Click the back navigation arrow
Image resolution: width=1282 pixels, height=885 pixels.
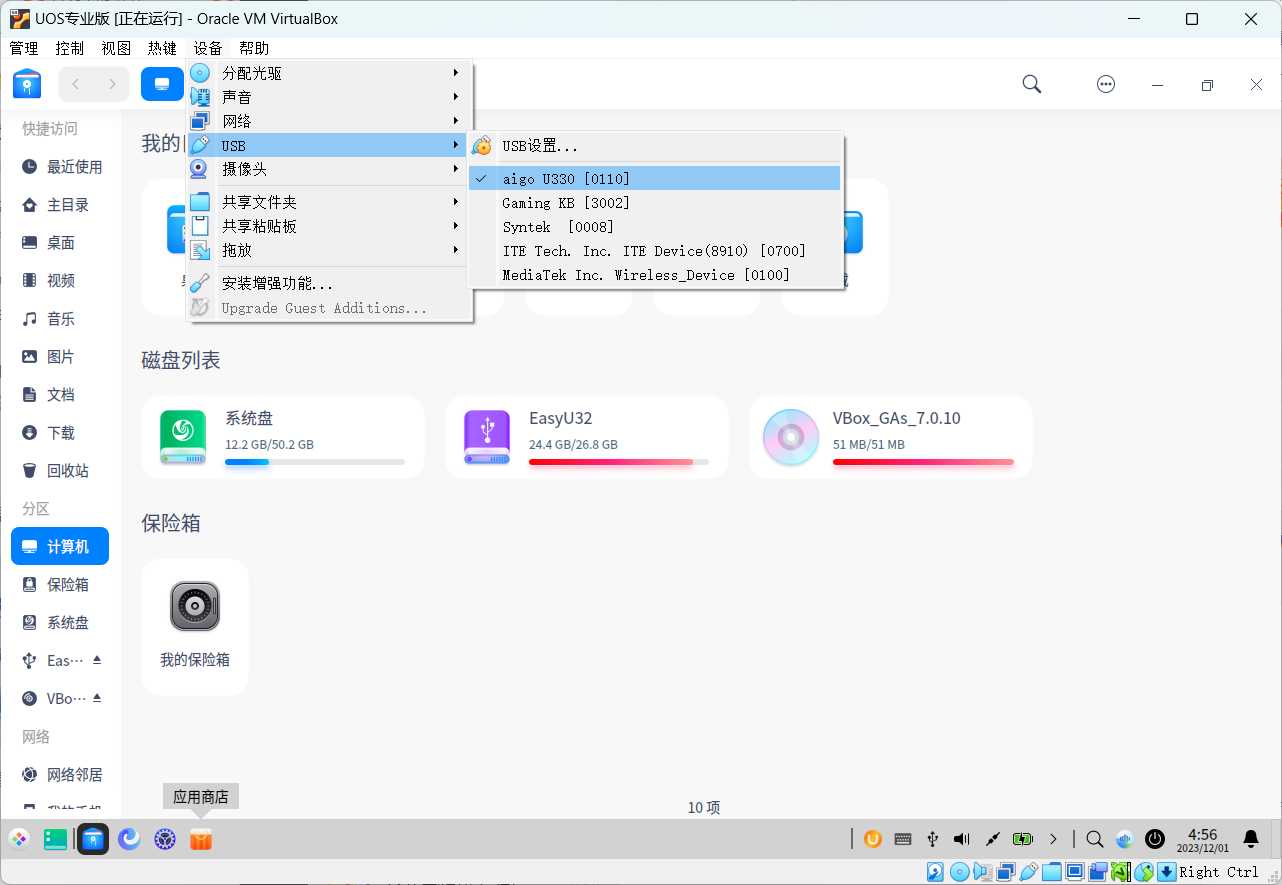76,84
